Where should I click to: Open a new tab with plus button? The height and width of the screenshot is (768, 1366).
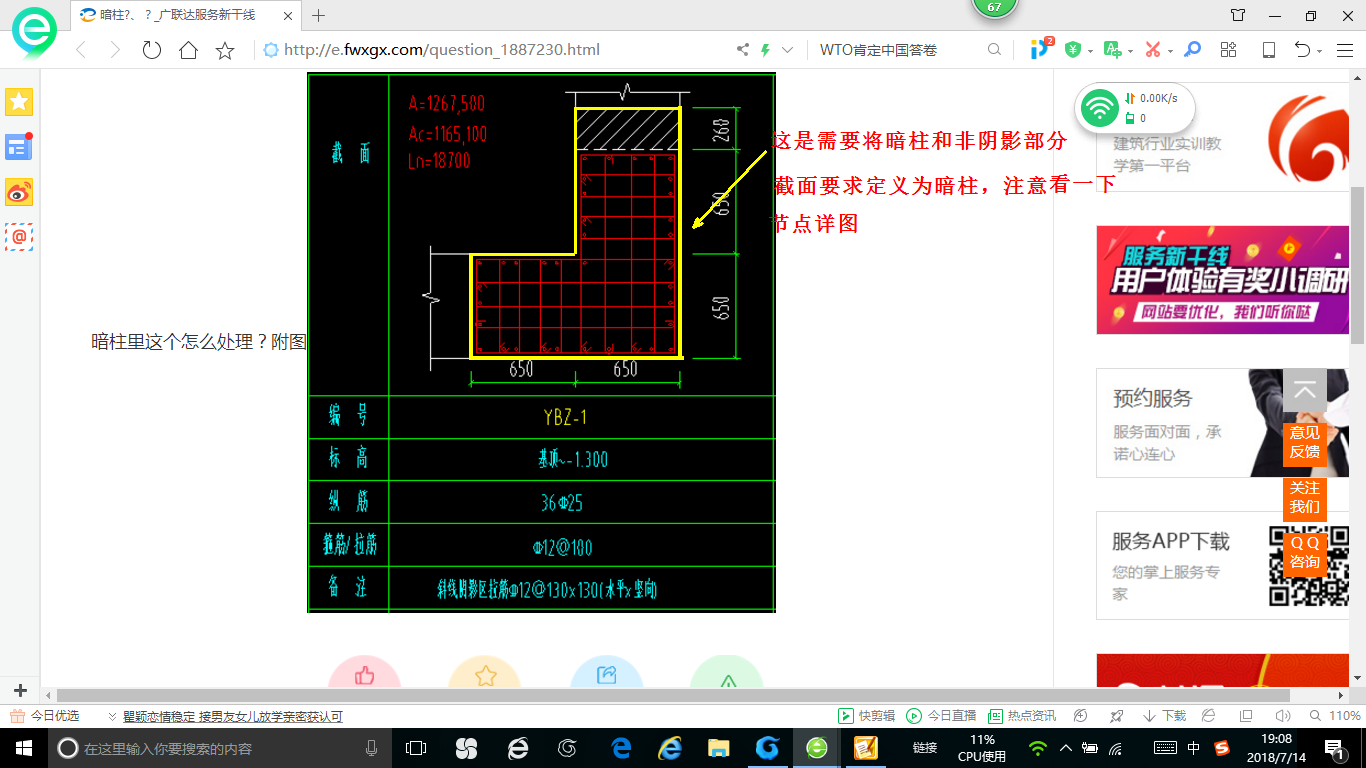click(x=319, y=15)
